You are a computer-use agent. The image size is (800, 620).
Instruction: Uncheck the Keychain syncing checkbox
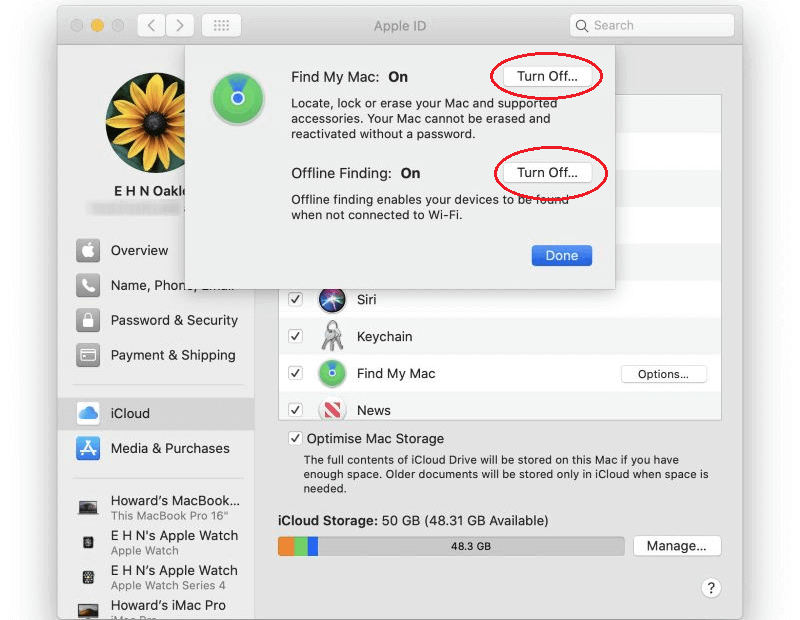point(295,336)
